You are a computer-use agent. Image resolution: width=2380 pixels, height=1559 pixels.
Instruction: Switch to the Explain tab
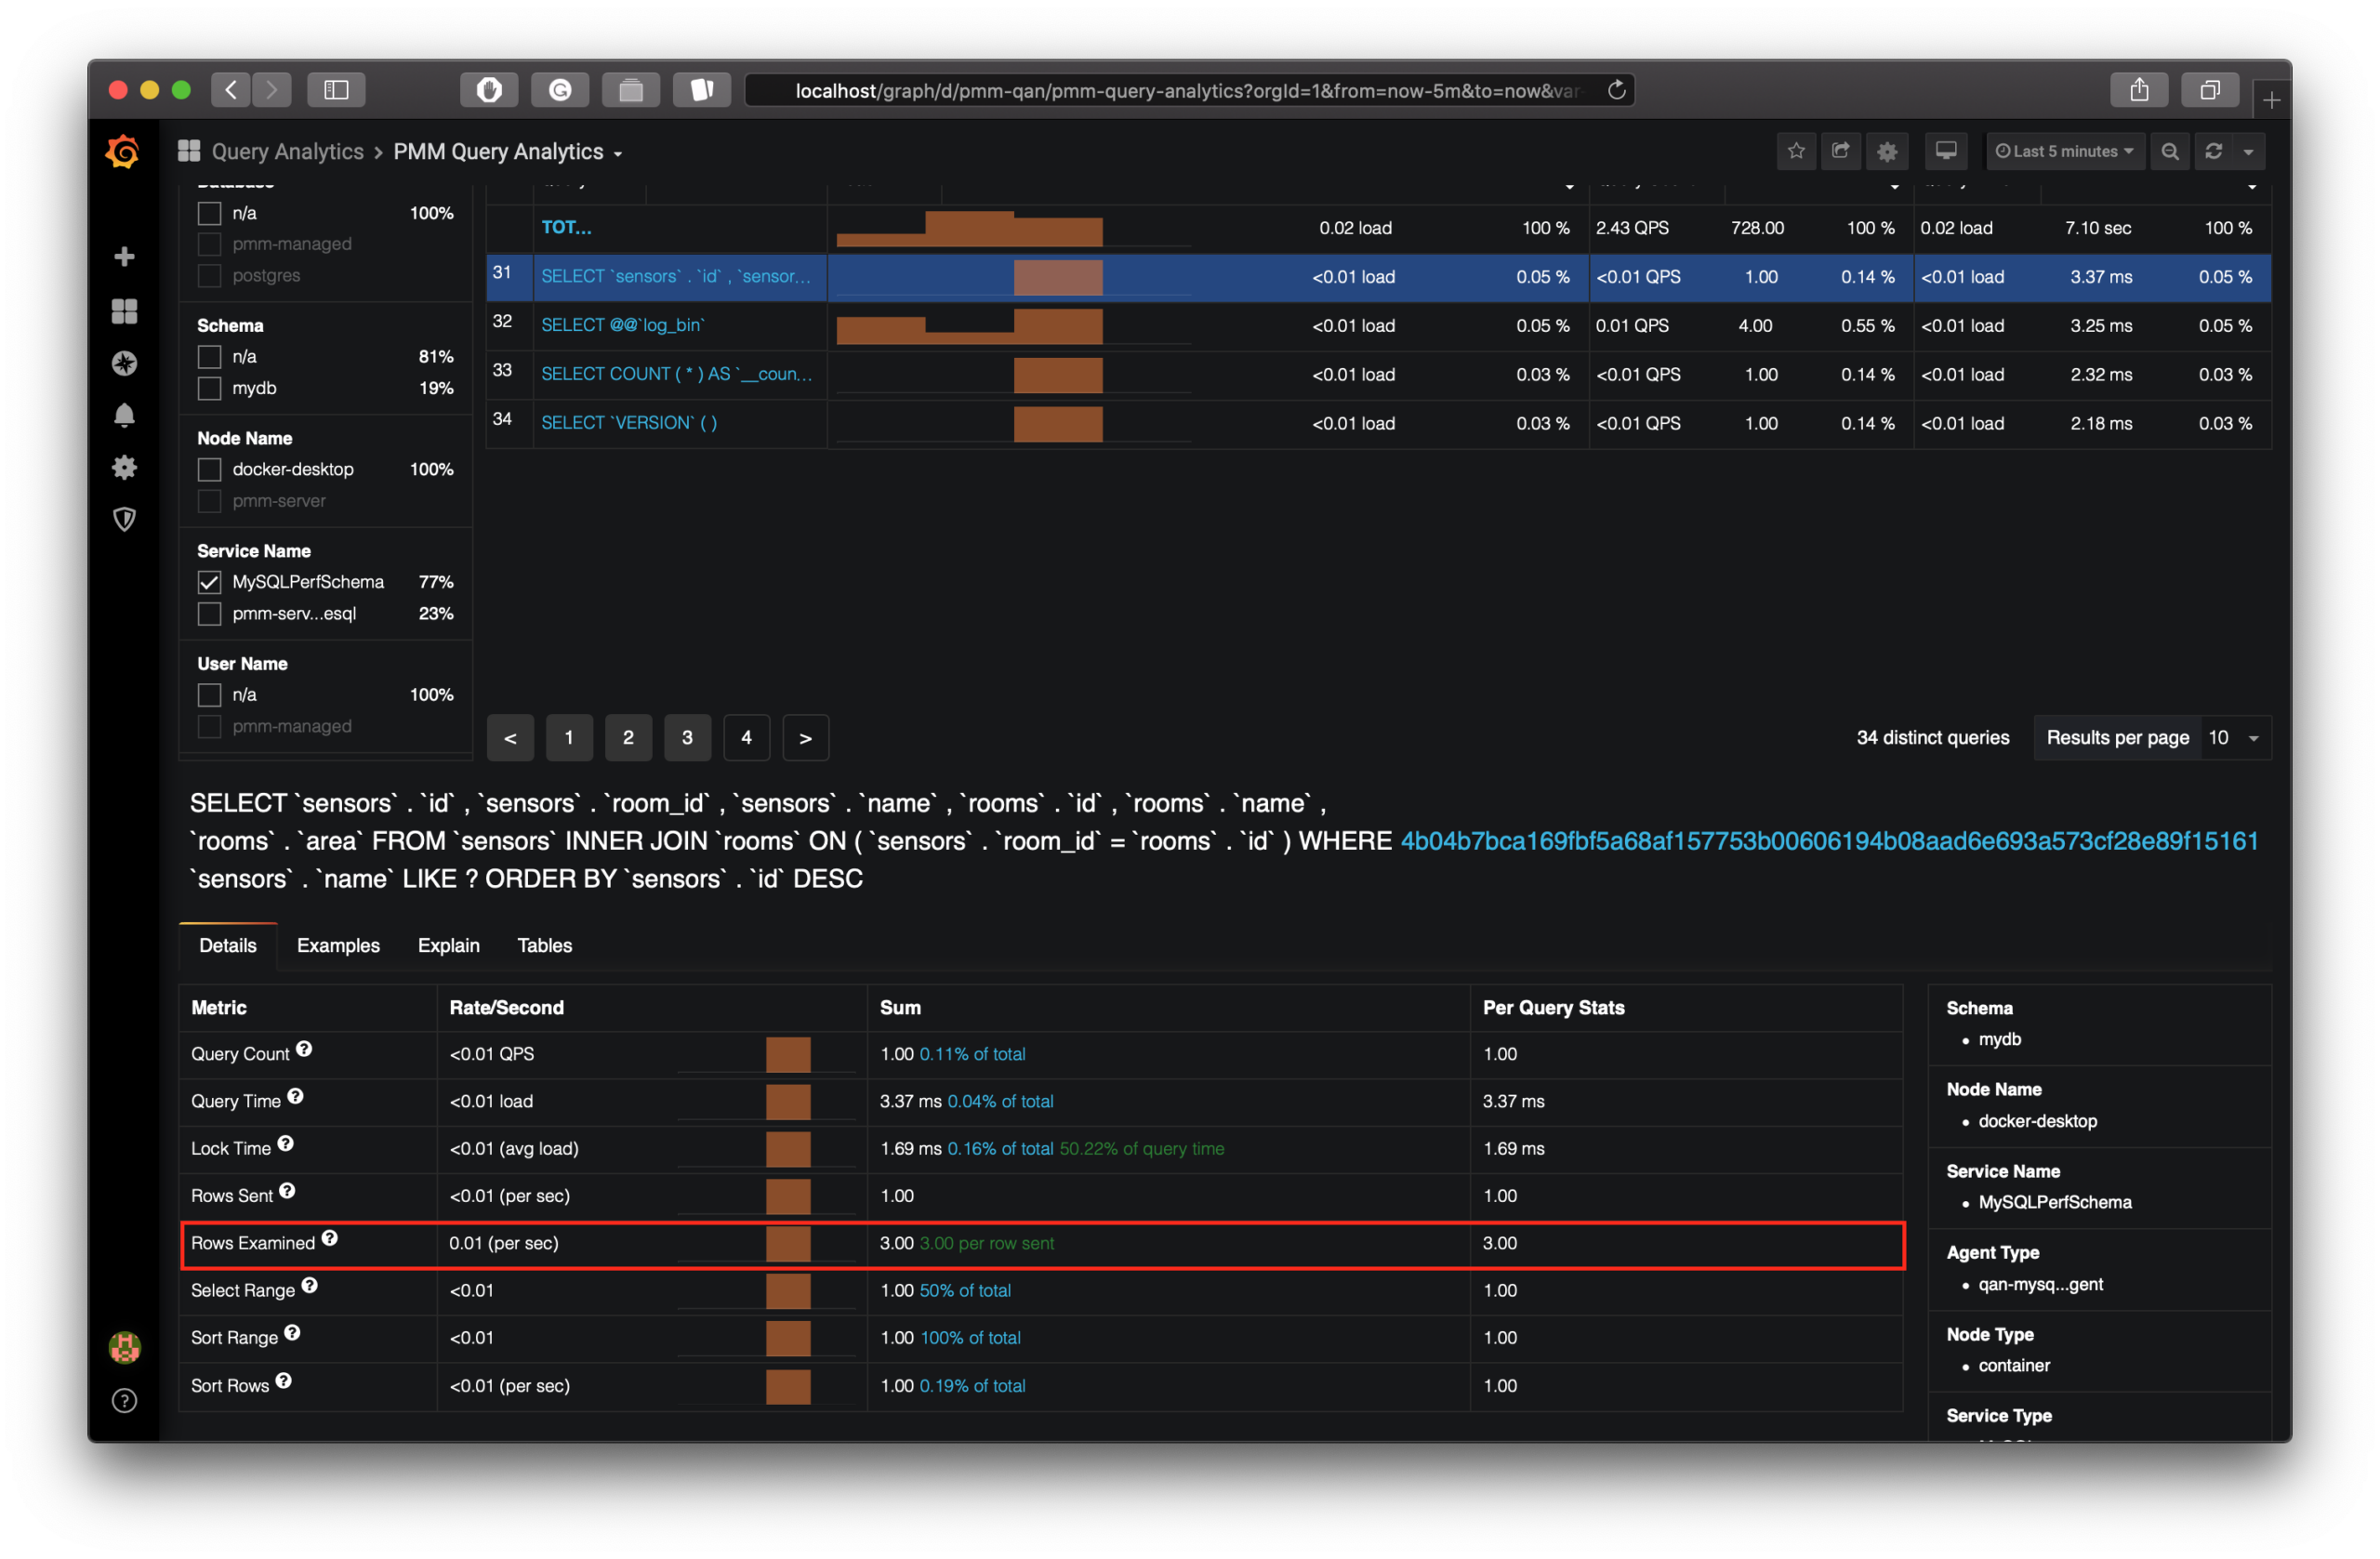tap(448, 945)
